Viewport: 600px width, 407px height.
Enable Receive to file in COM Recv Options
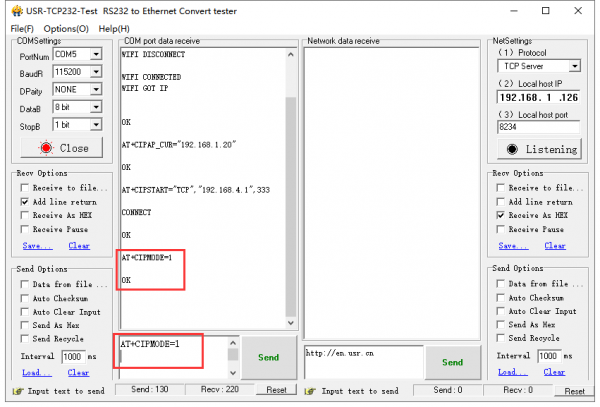point(25,187)
